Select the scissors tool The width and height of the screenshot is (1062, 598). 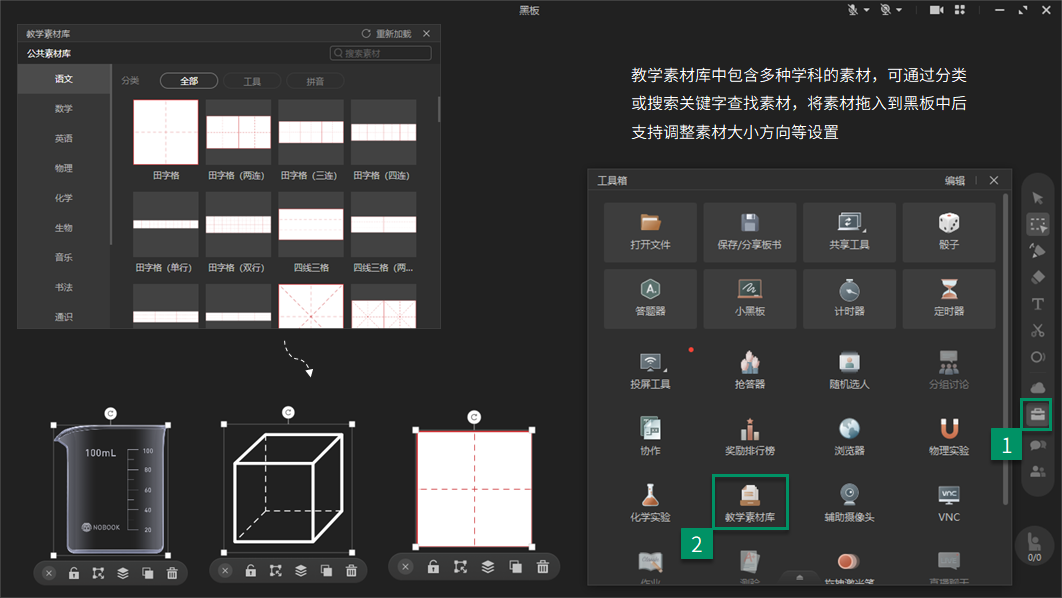click(1038, 330)
